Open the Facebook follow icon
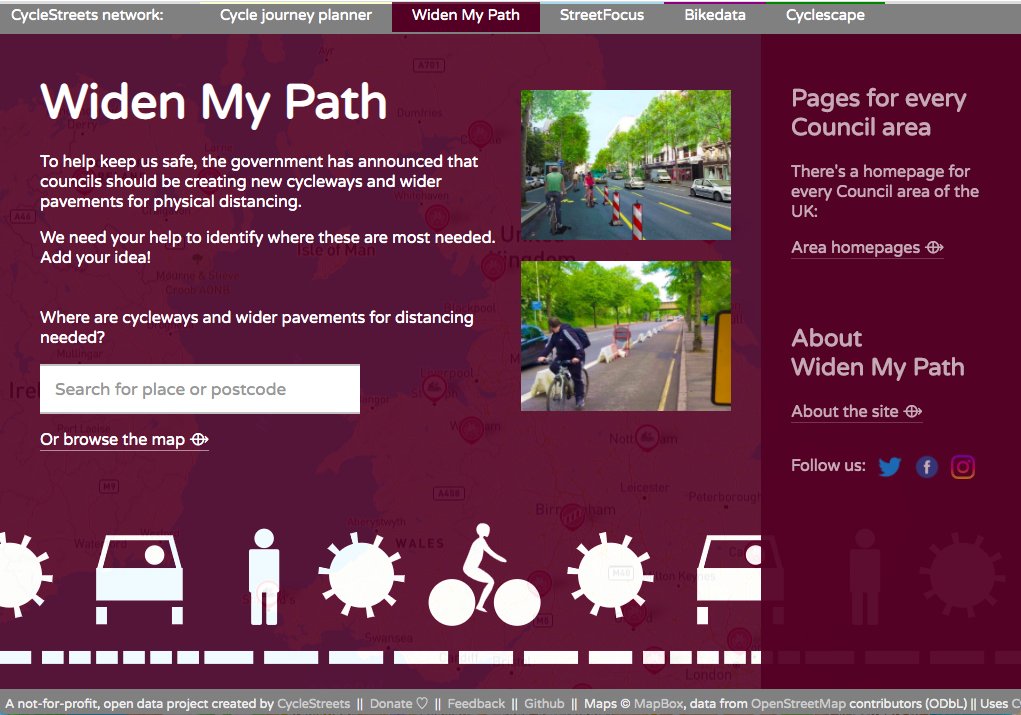 [927, 466]
